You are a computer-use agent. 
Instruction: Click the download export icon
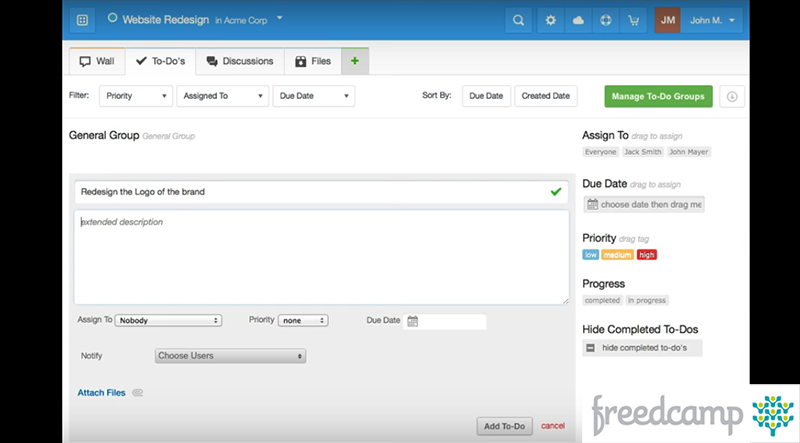[732, 96]
